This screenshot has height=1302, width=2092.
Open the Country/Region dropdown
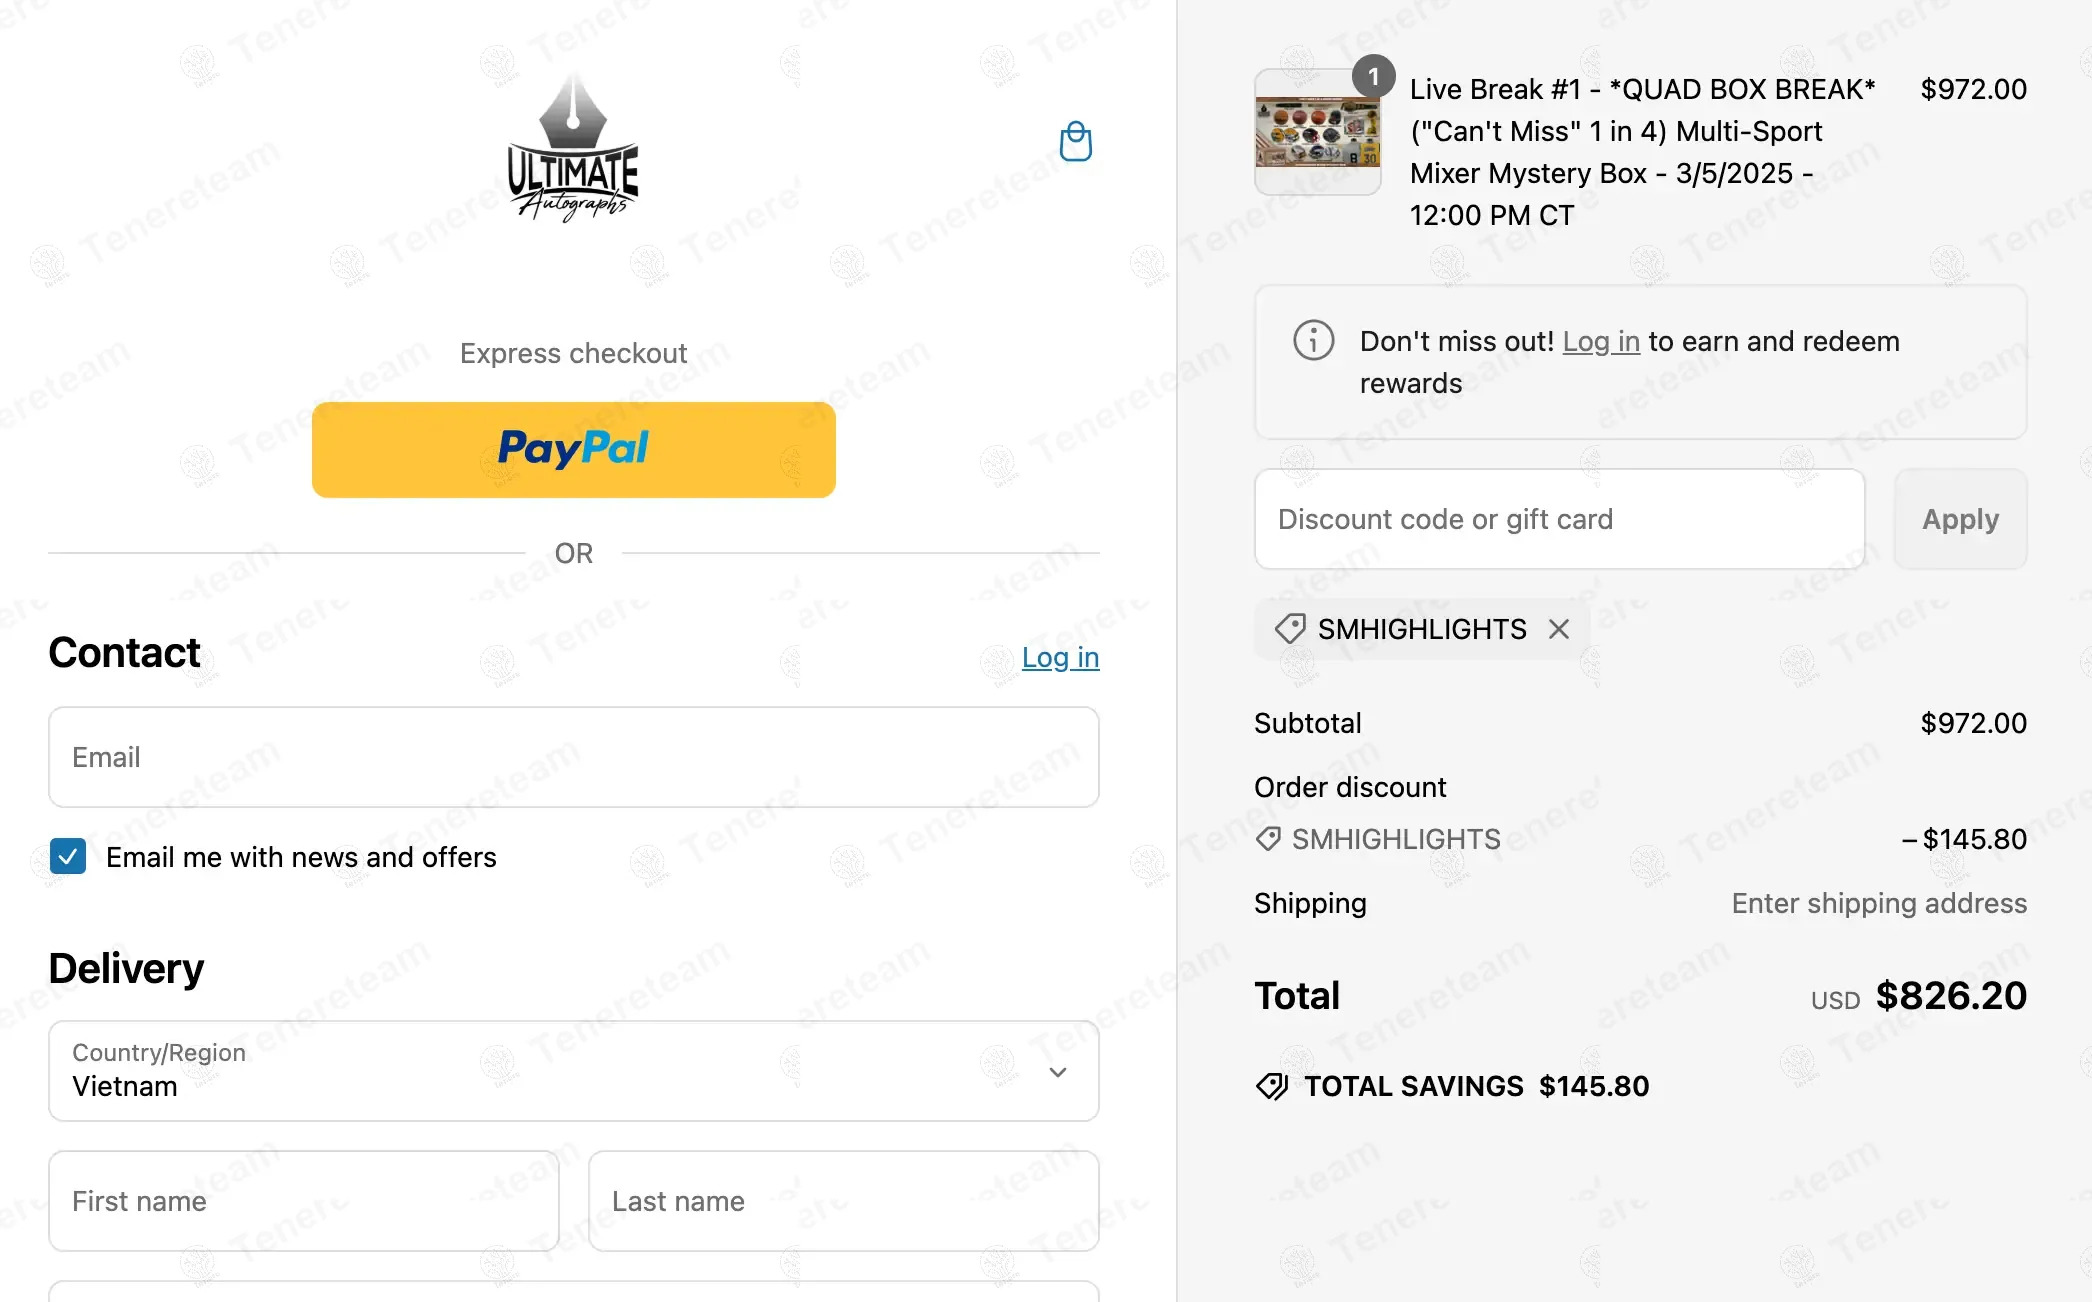coord(573,1071)
